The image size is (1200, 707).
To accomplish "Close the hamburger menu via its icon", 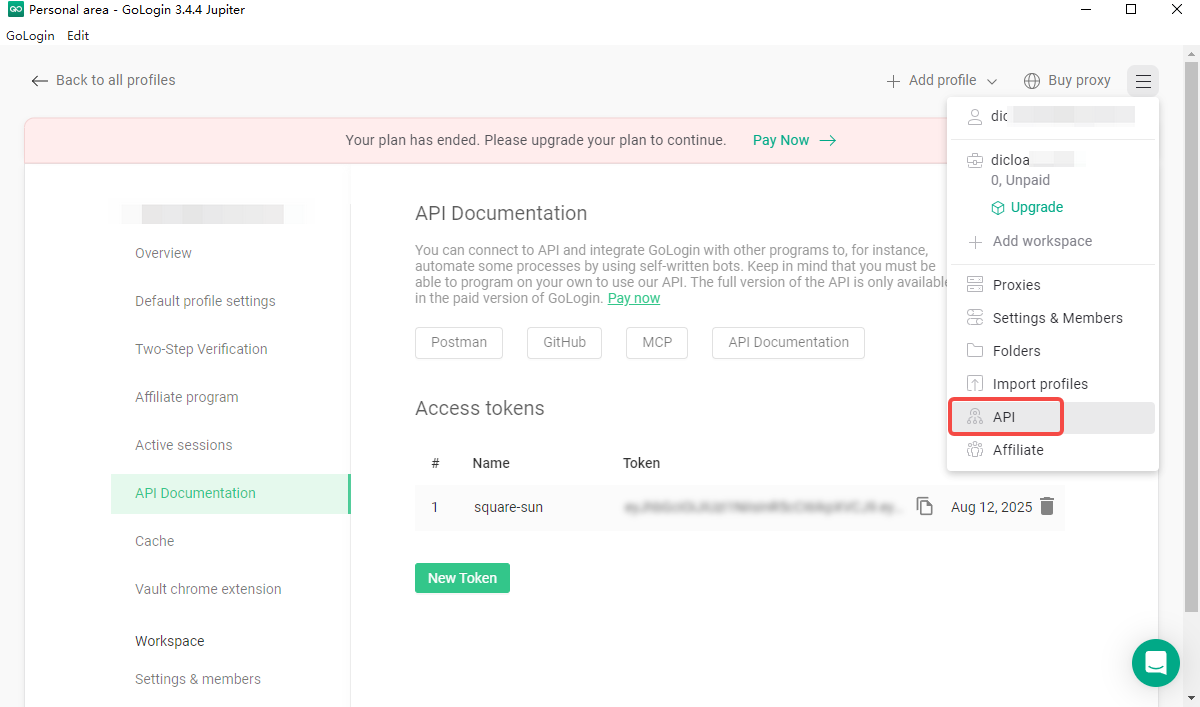I will coord(1143,81).
